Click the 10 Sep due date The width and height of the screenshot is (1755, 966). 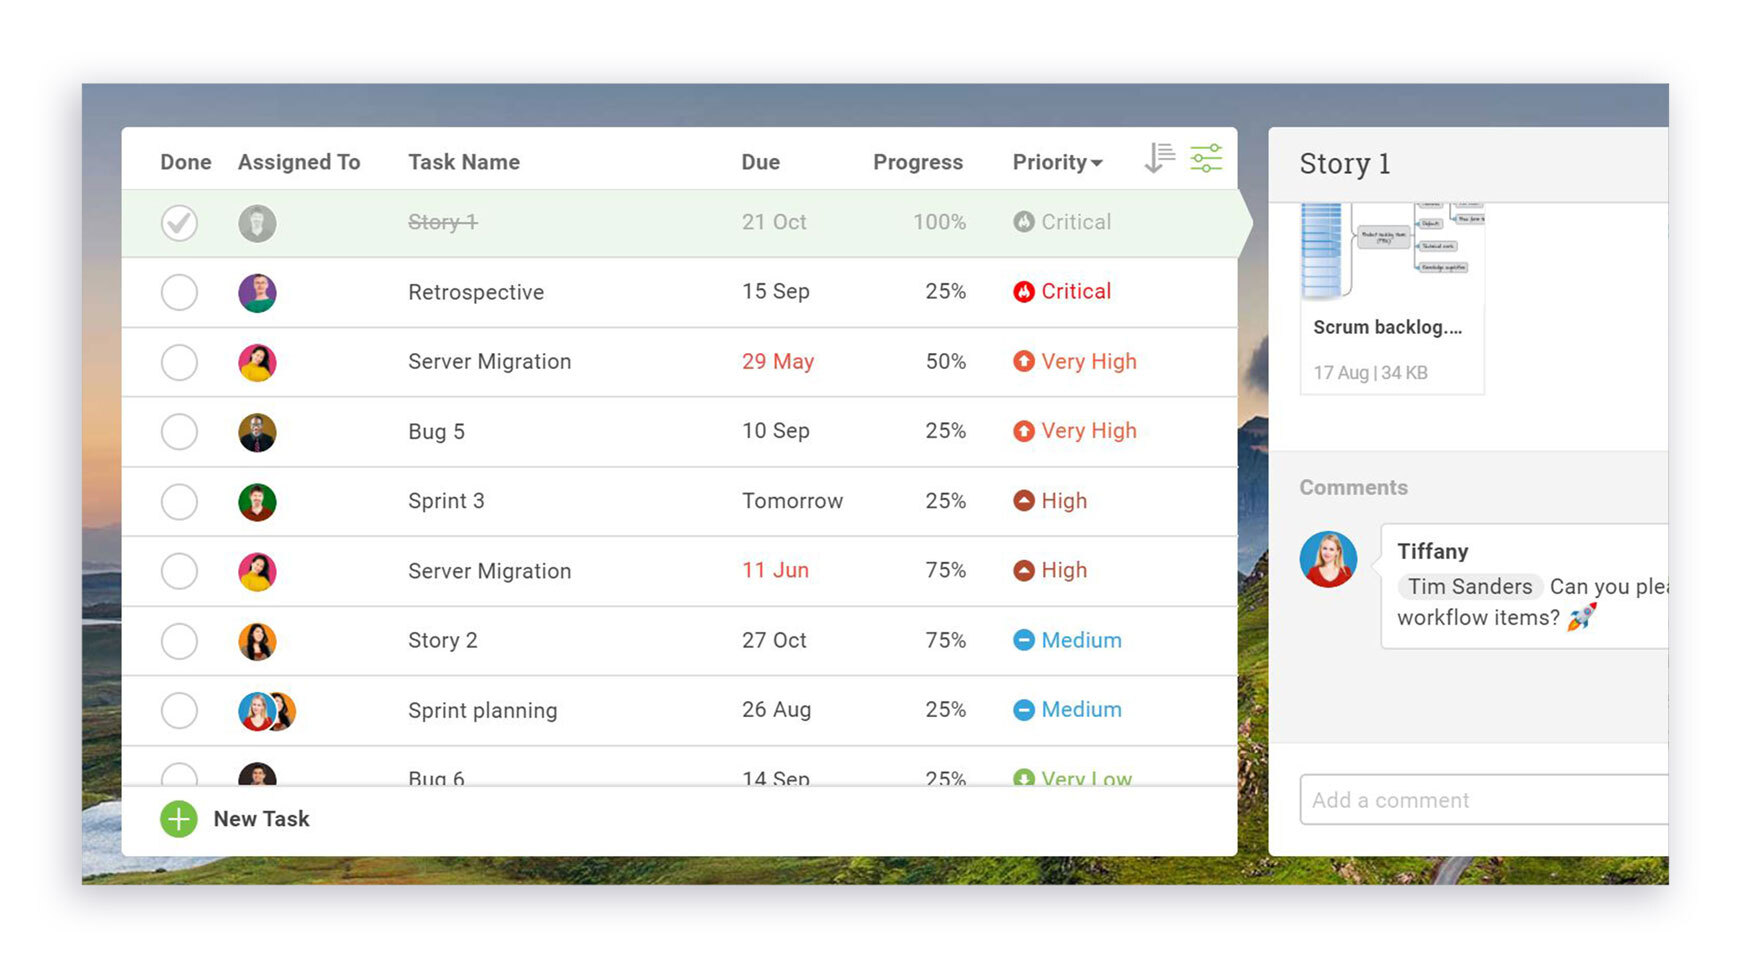click(x=776, y=431)
